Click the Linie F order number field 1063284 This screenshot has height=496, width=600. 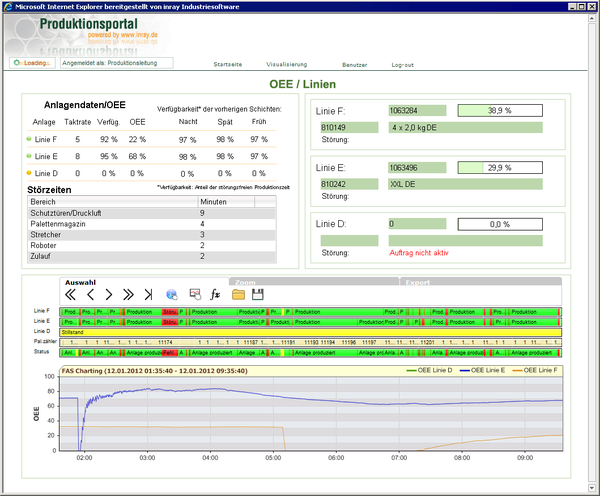point(417,111)
